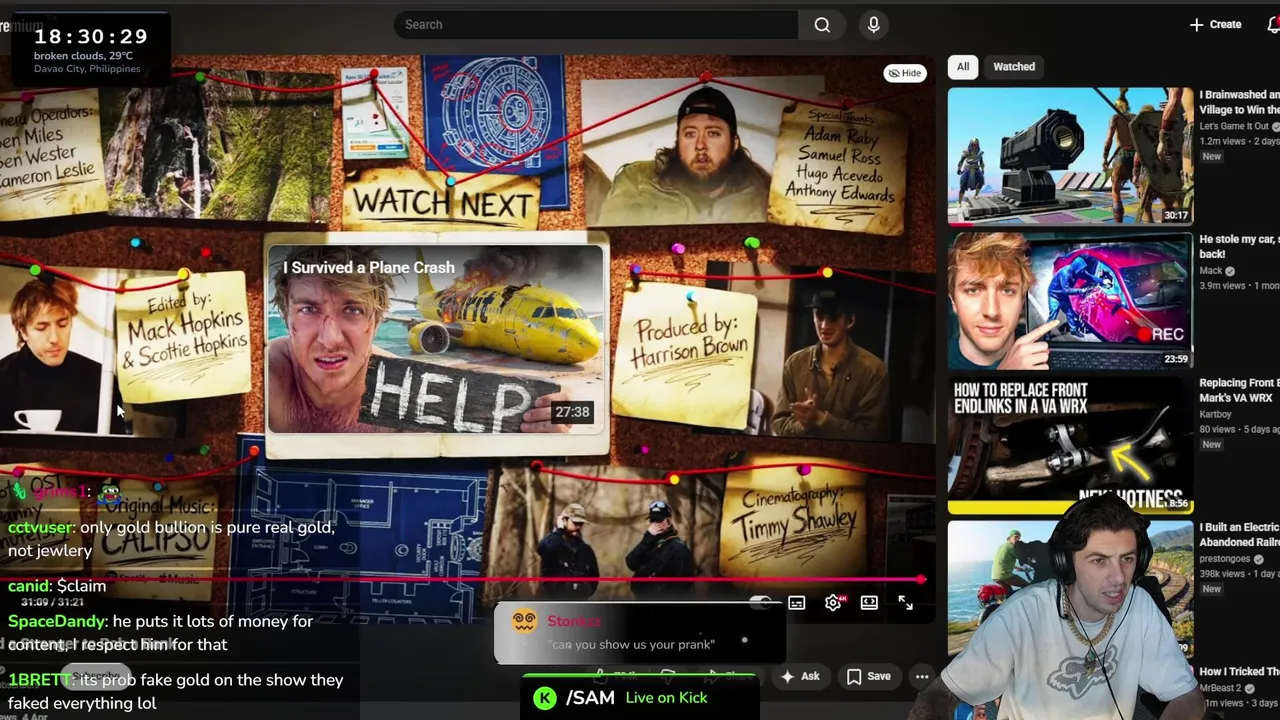This screenshot has height=720, width=1280.
Task: Open 'I Survived a Plane Crash' suggested video
Action: click(436, 342)
